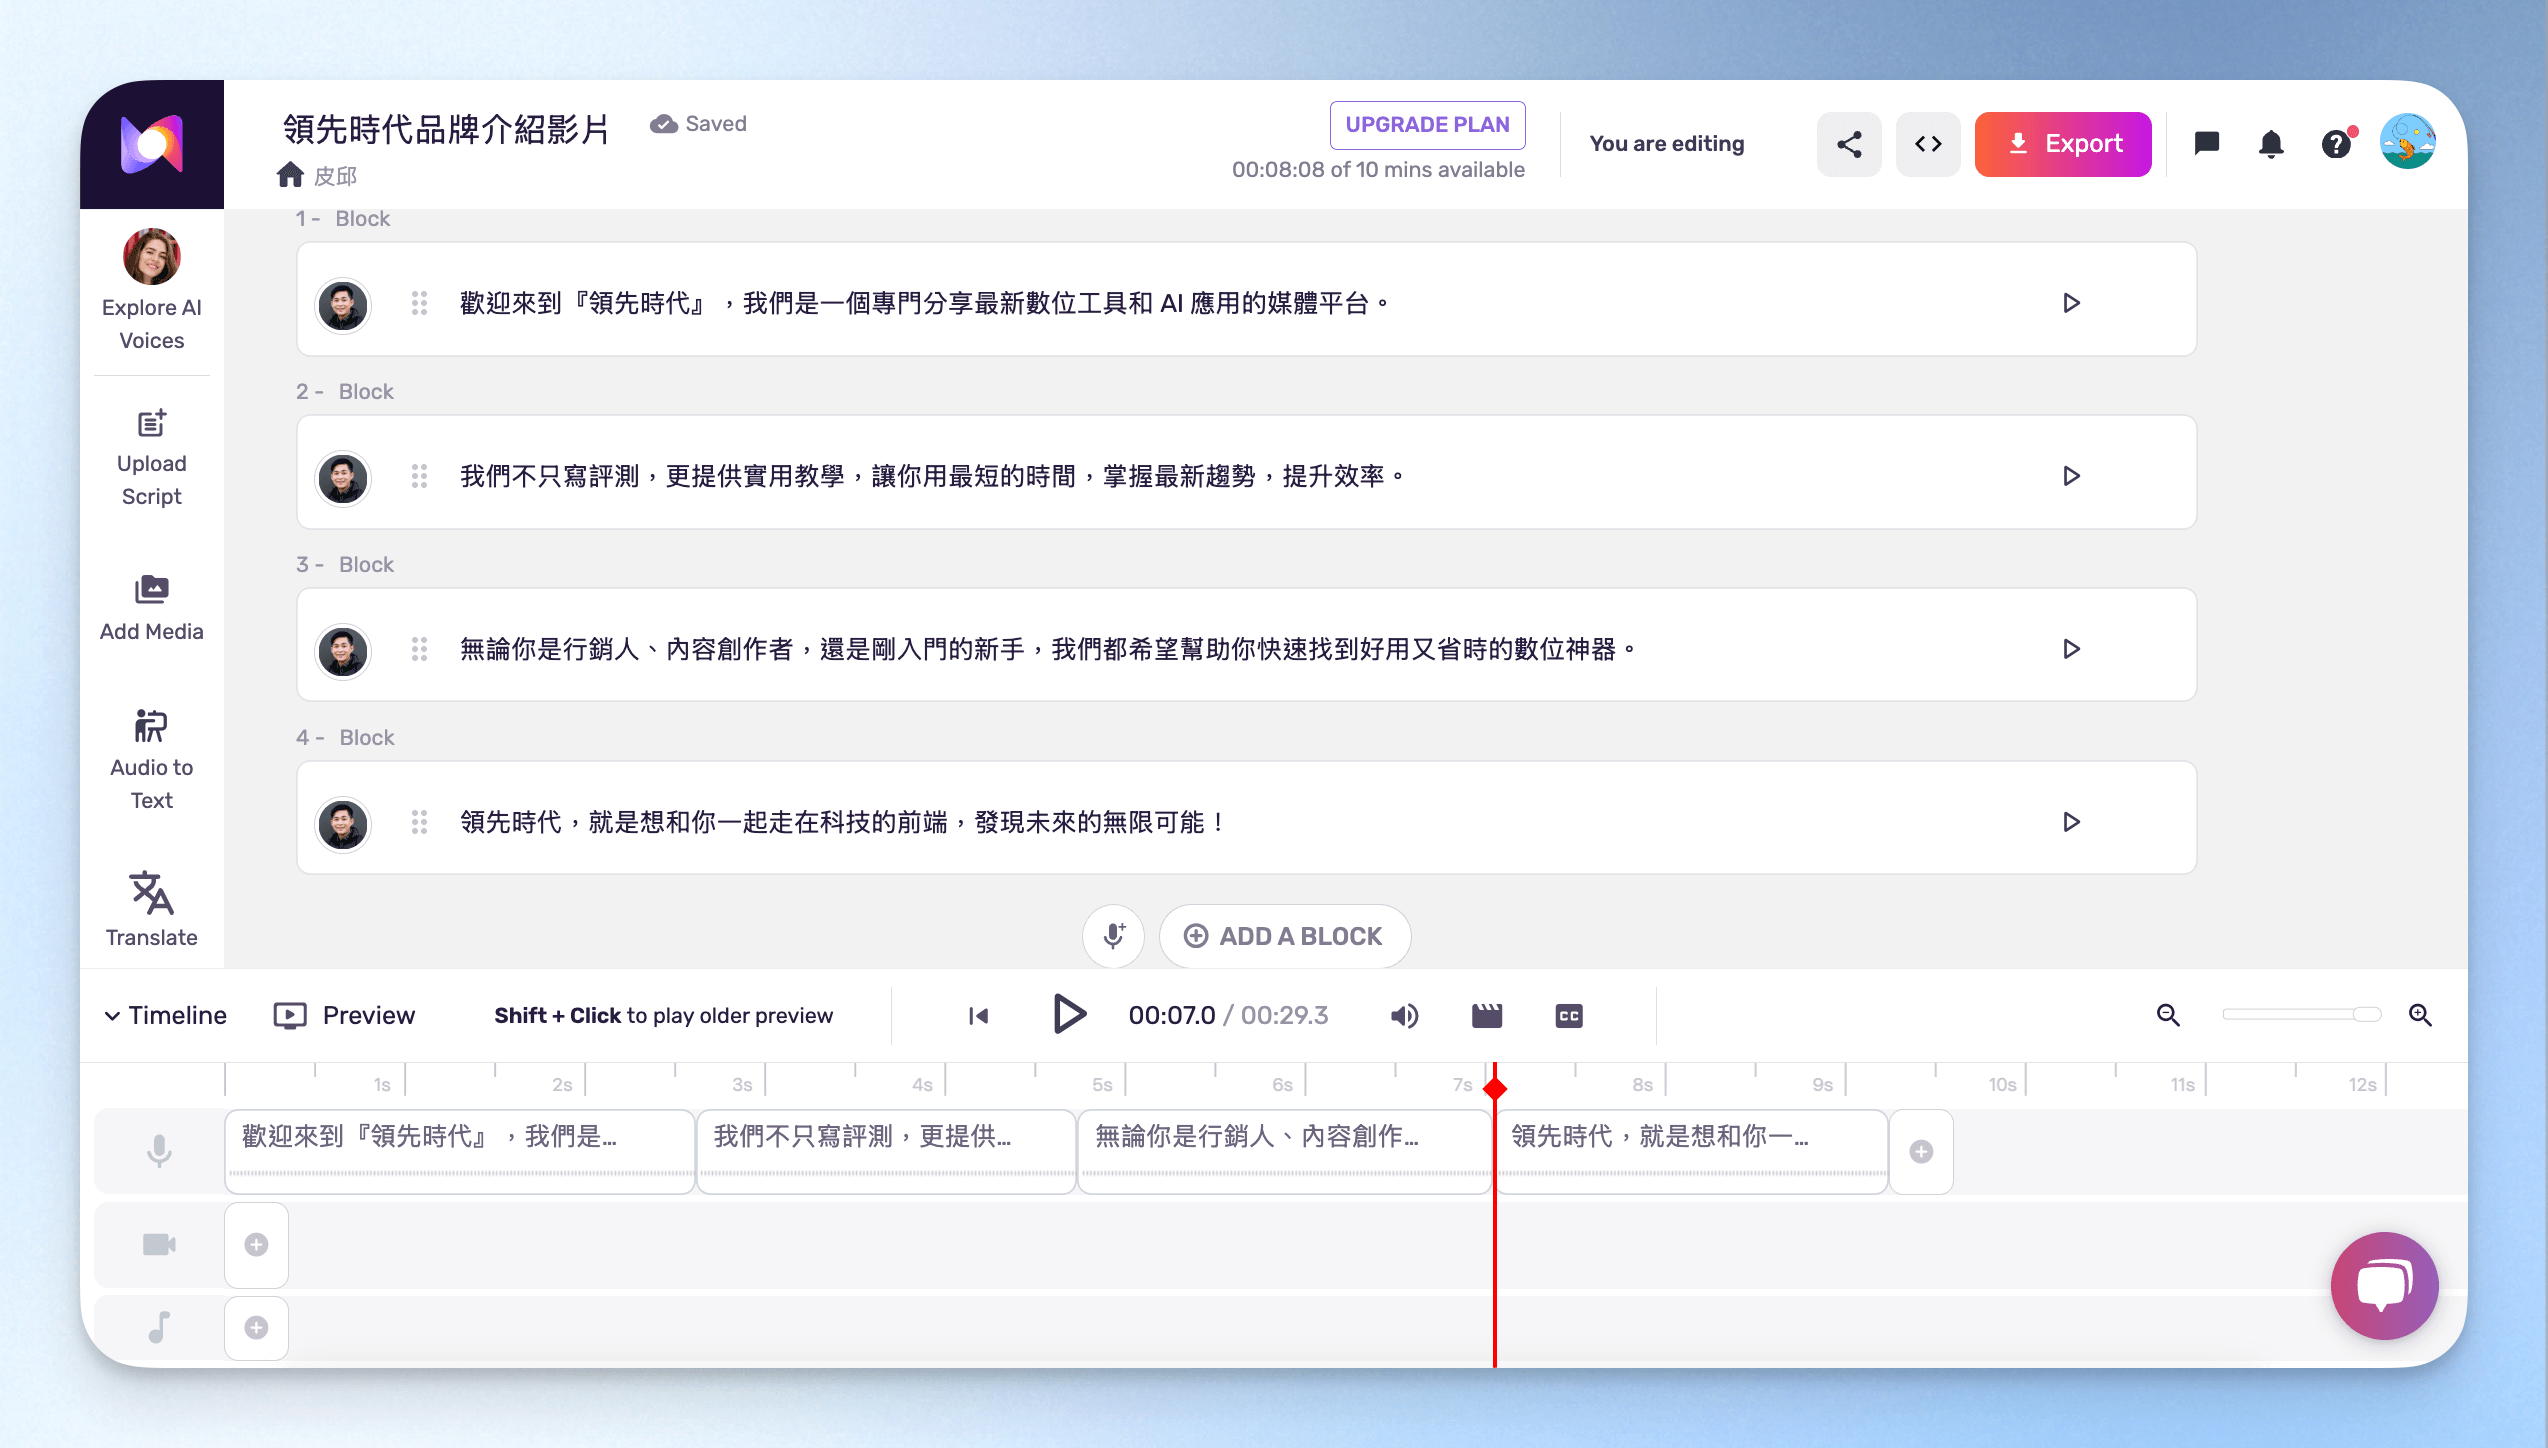Open the help question mark icon

[x=2336, y=144]
